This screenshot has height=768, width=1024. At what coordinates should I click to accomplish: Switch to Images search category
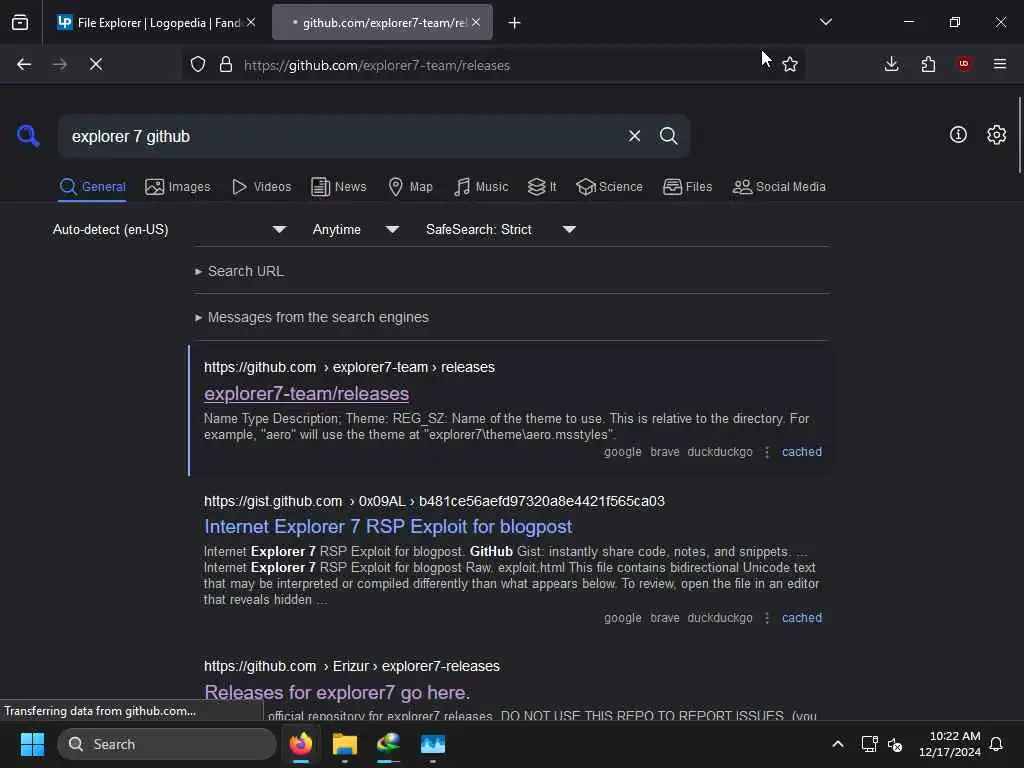(178, 187)
